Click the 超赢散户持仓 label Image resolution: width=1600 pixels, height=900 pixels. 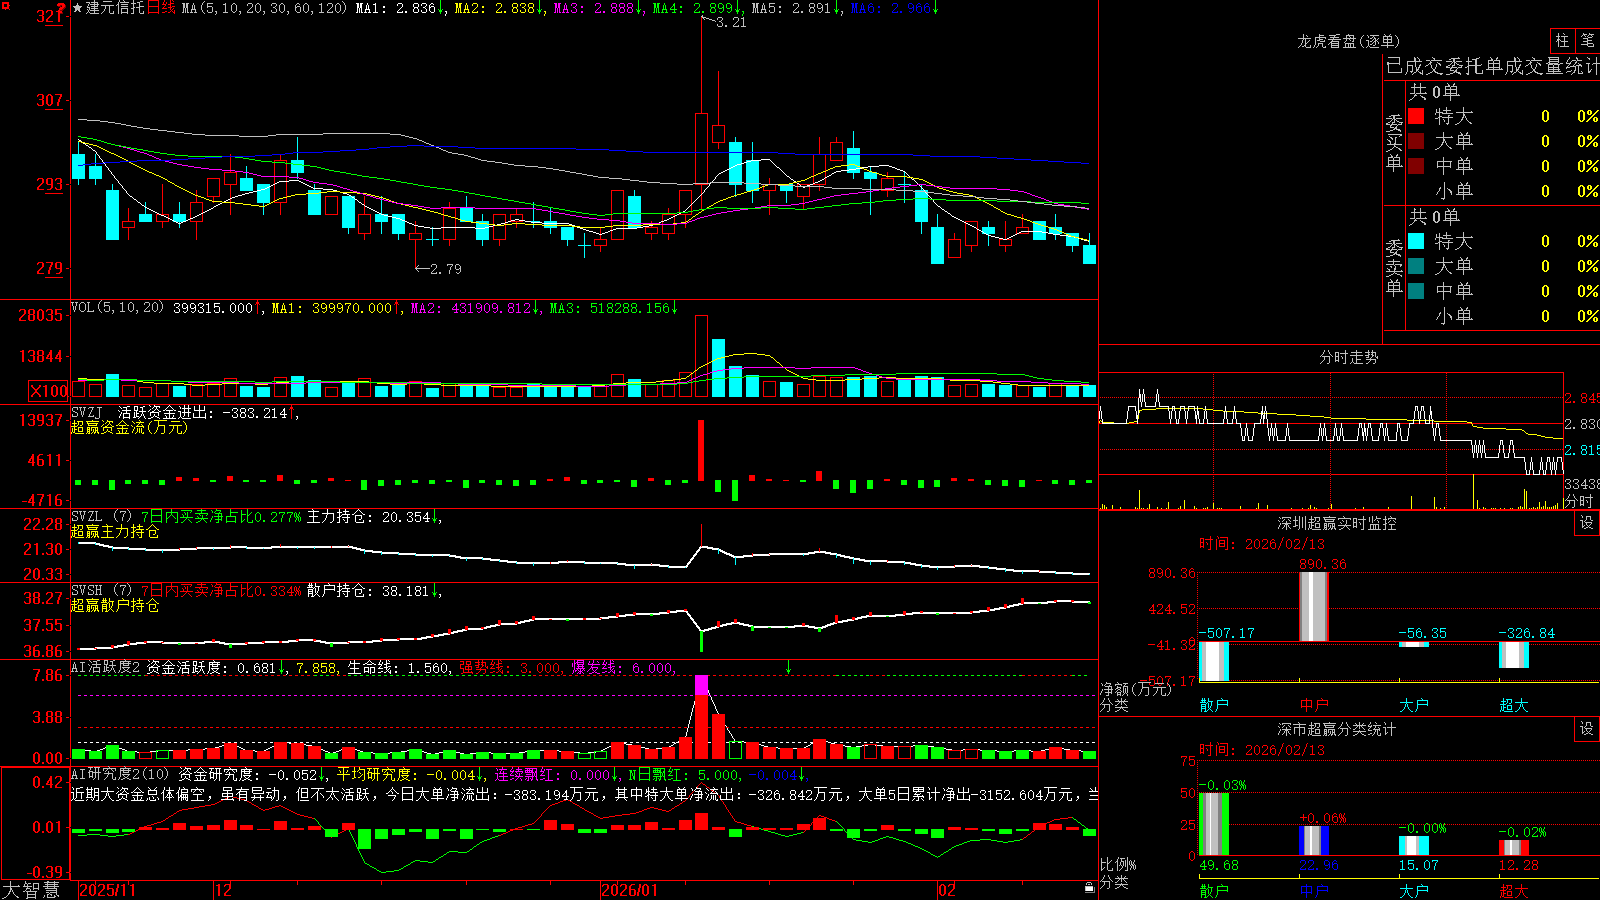point(115,605)
